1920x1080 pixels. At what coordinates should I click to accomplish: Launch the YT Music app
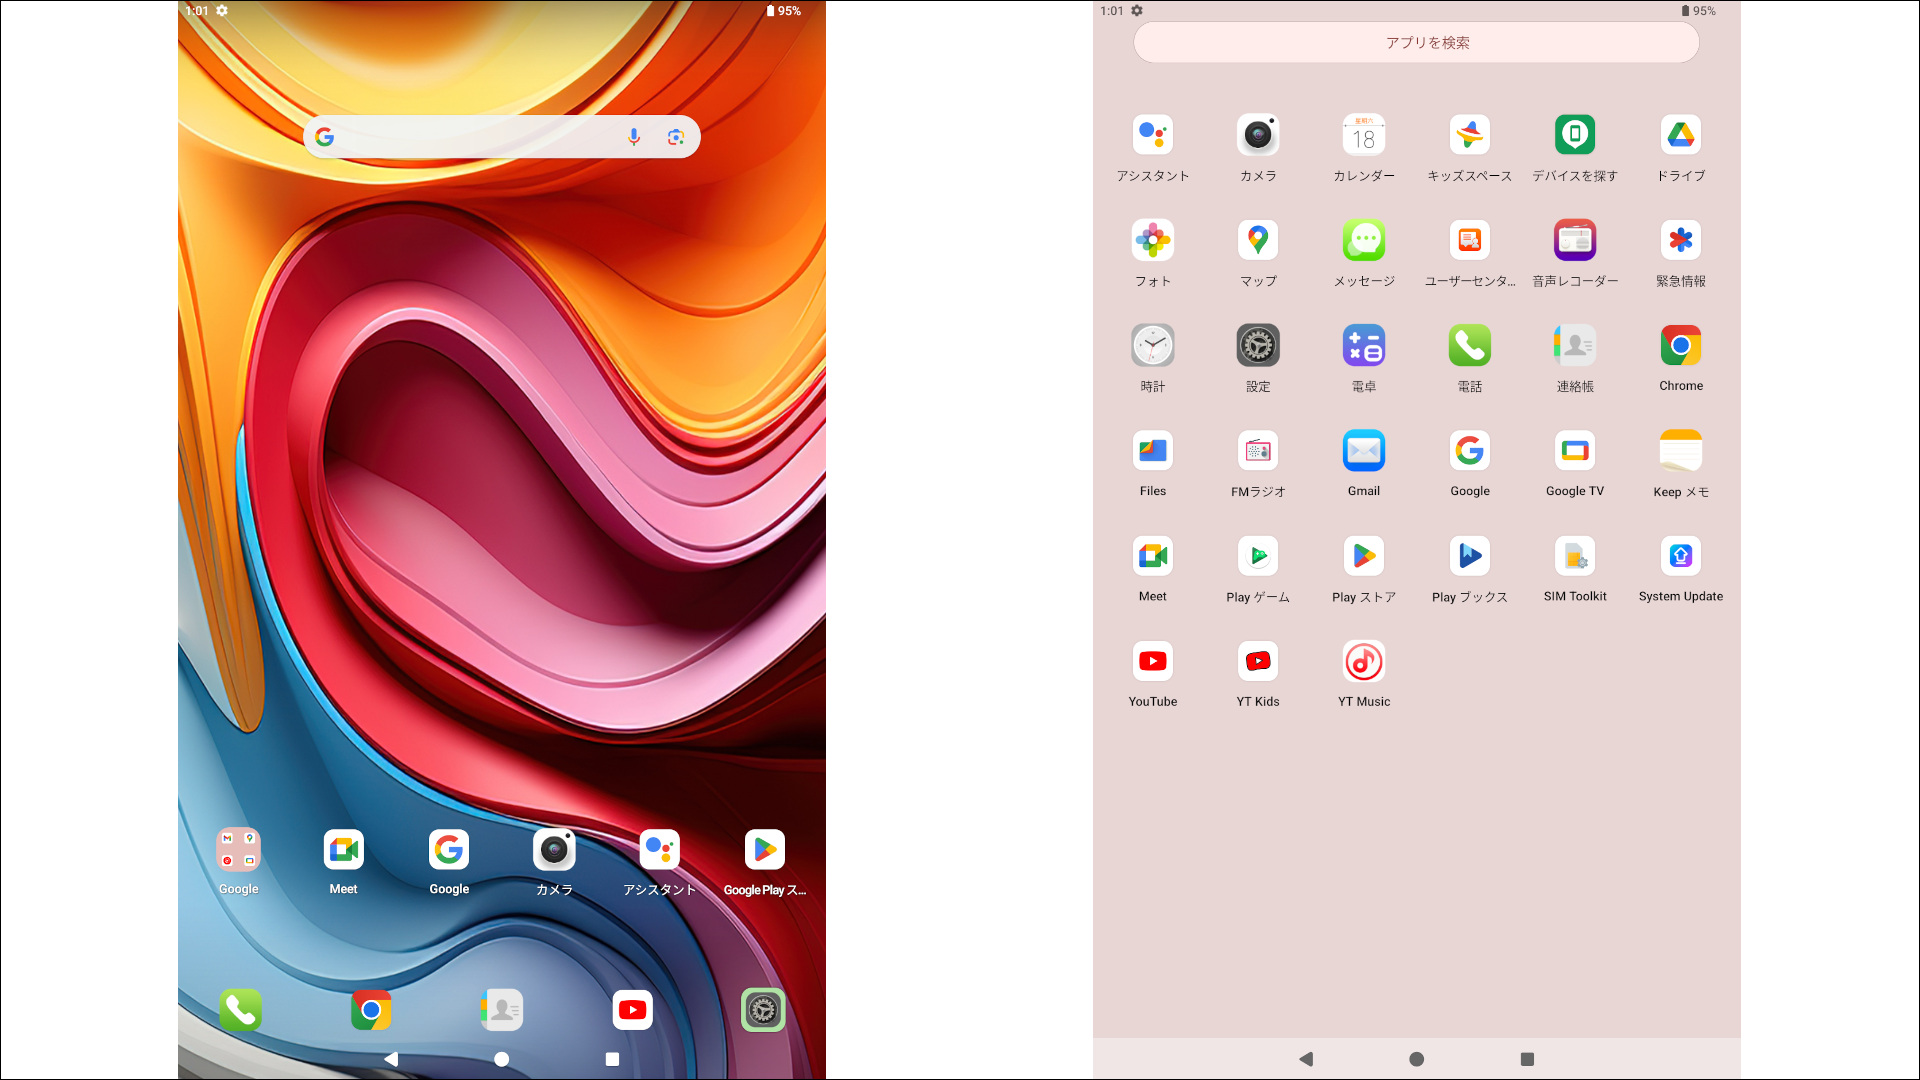point(1364,662)
